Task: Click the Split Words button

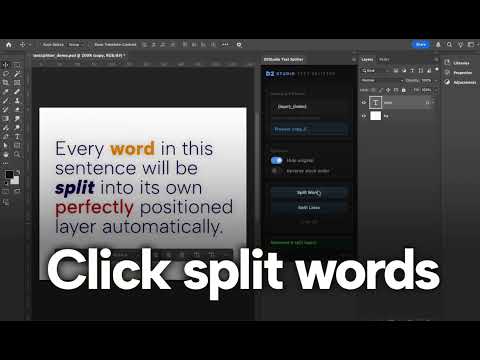Action: pos(309,193)
